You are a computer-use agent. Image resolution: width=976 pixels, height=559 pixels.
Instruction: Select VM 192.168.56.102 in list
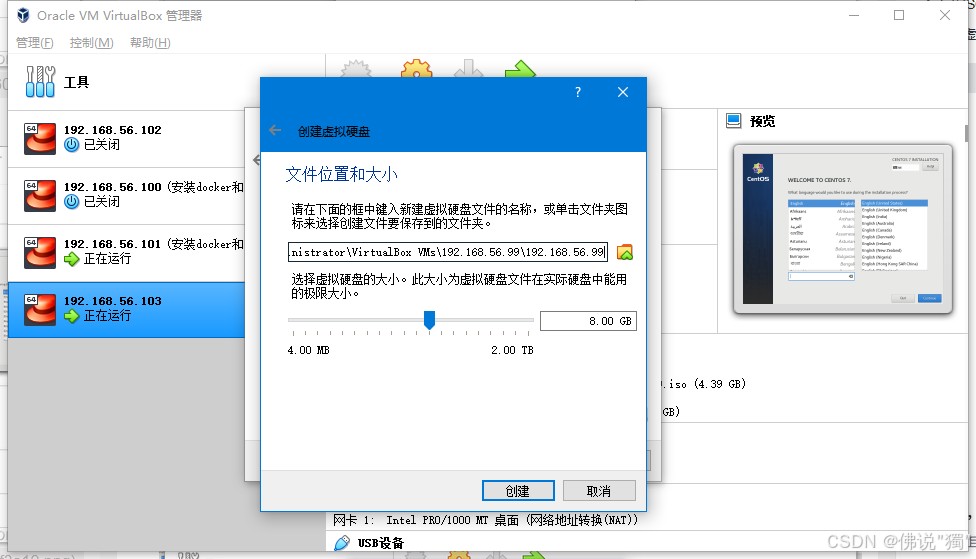pyautogui.click(x=126, y=138)
